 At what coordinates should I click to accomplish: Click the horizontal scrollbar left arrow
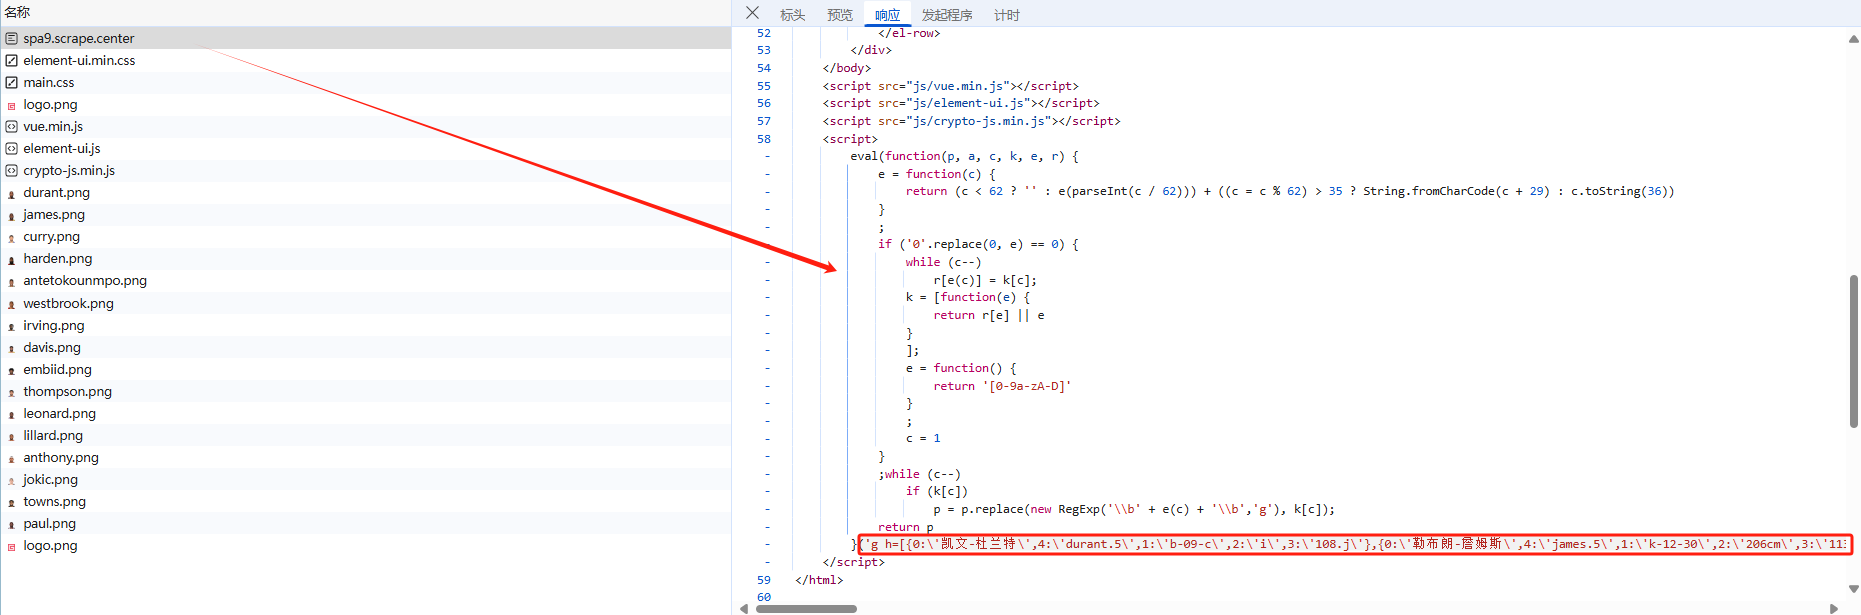tap(743, 608)
